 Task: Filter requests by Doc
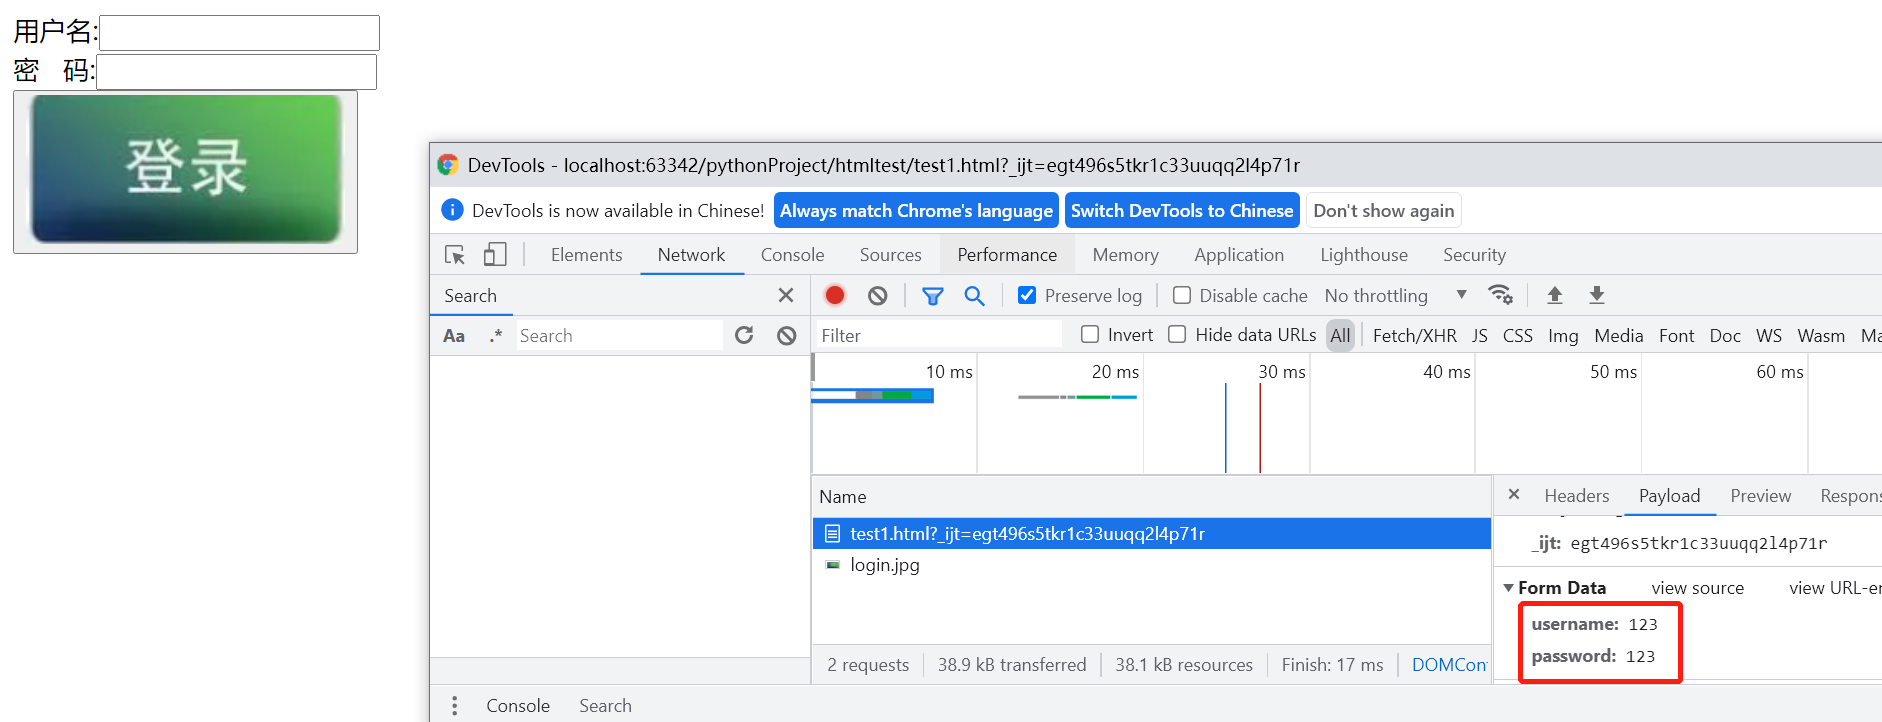click(1725, 336)
